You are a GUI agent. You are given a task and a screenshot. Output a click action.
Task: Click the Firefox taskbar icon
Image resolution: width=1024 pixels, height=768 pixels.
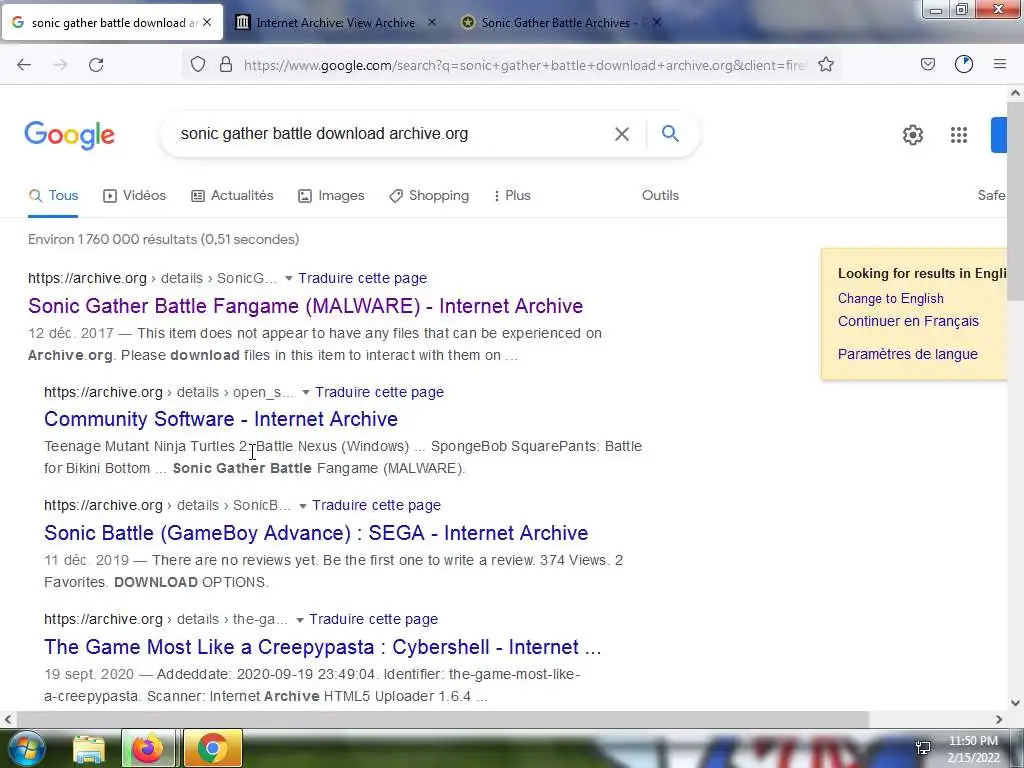[148, 748]
